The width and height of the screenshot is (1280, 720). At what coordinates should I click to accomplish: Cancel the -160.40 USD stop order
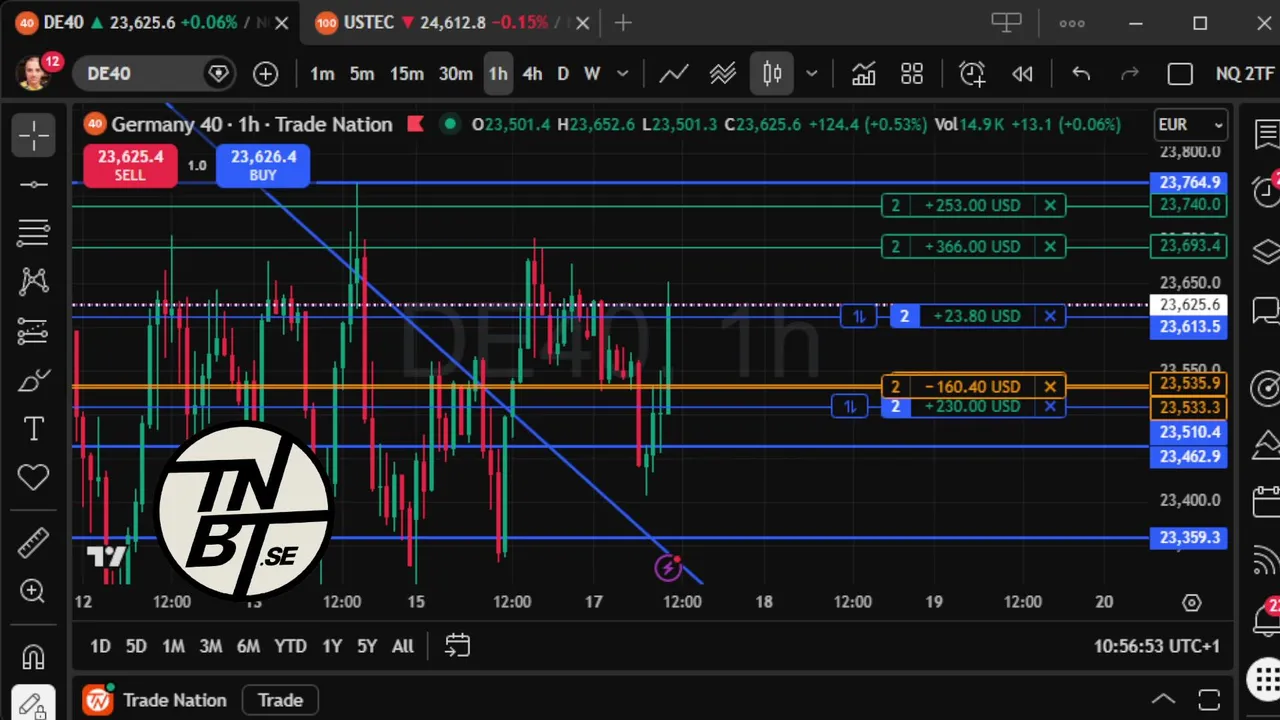1050,386
